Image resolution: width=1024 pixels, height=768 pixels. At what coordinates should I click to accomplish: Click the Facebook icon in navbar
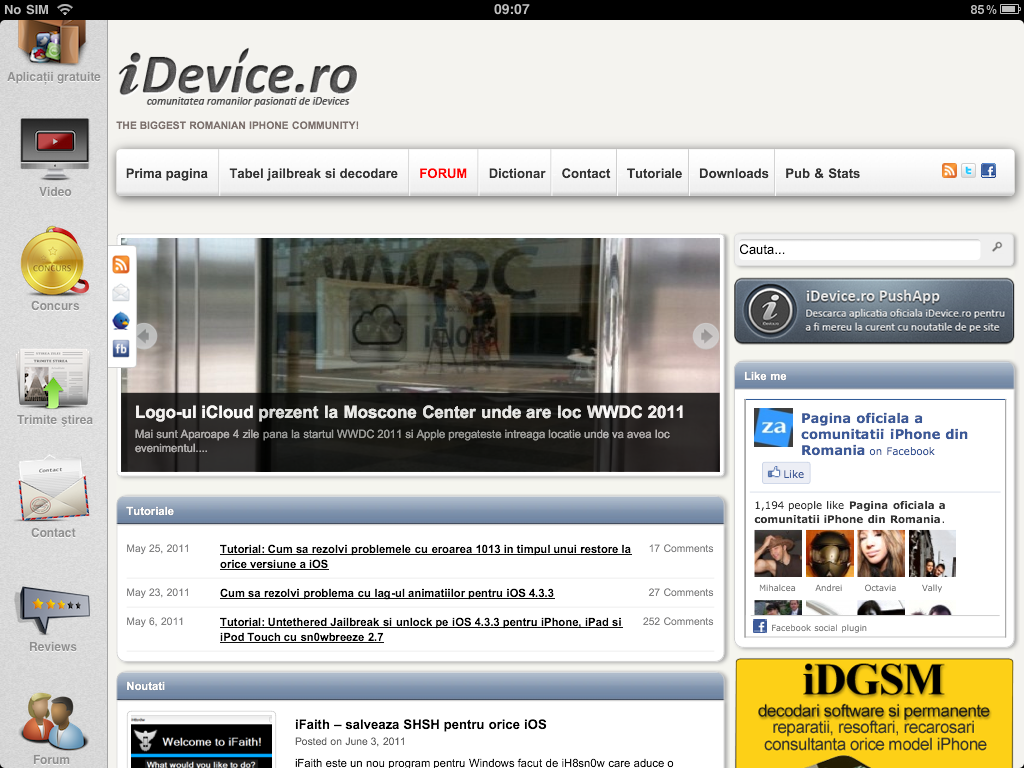(x=988, y=171)
